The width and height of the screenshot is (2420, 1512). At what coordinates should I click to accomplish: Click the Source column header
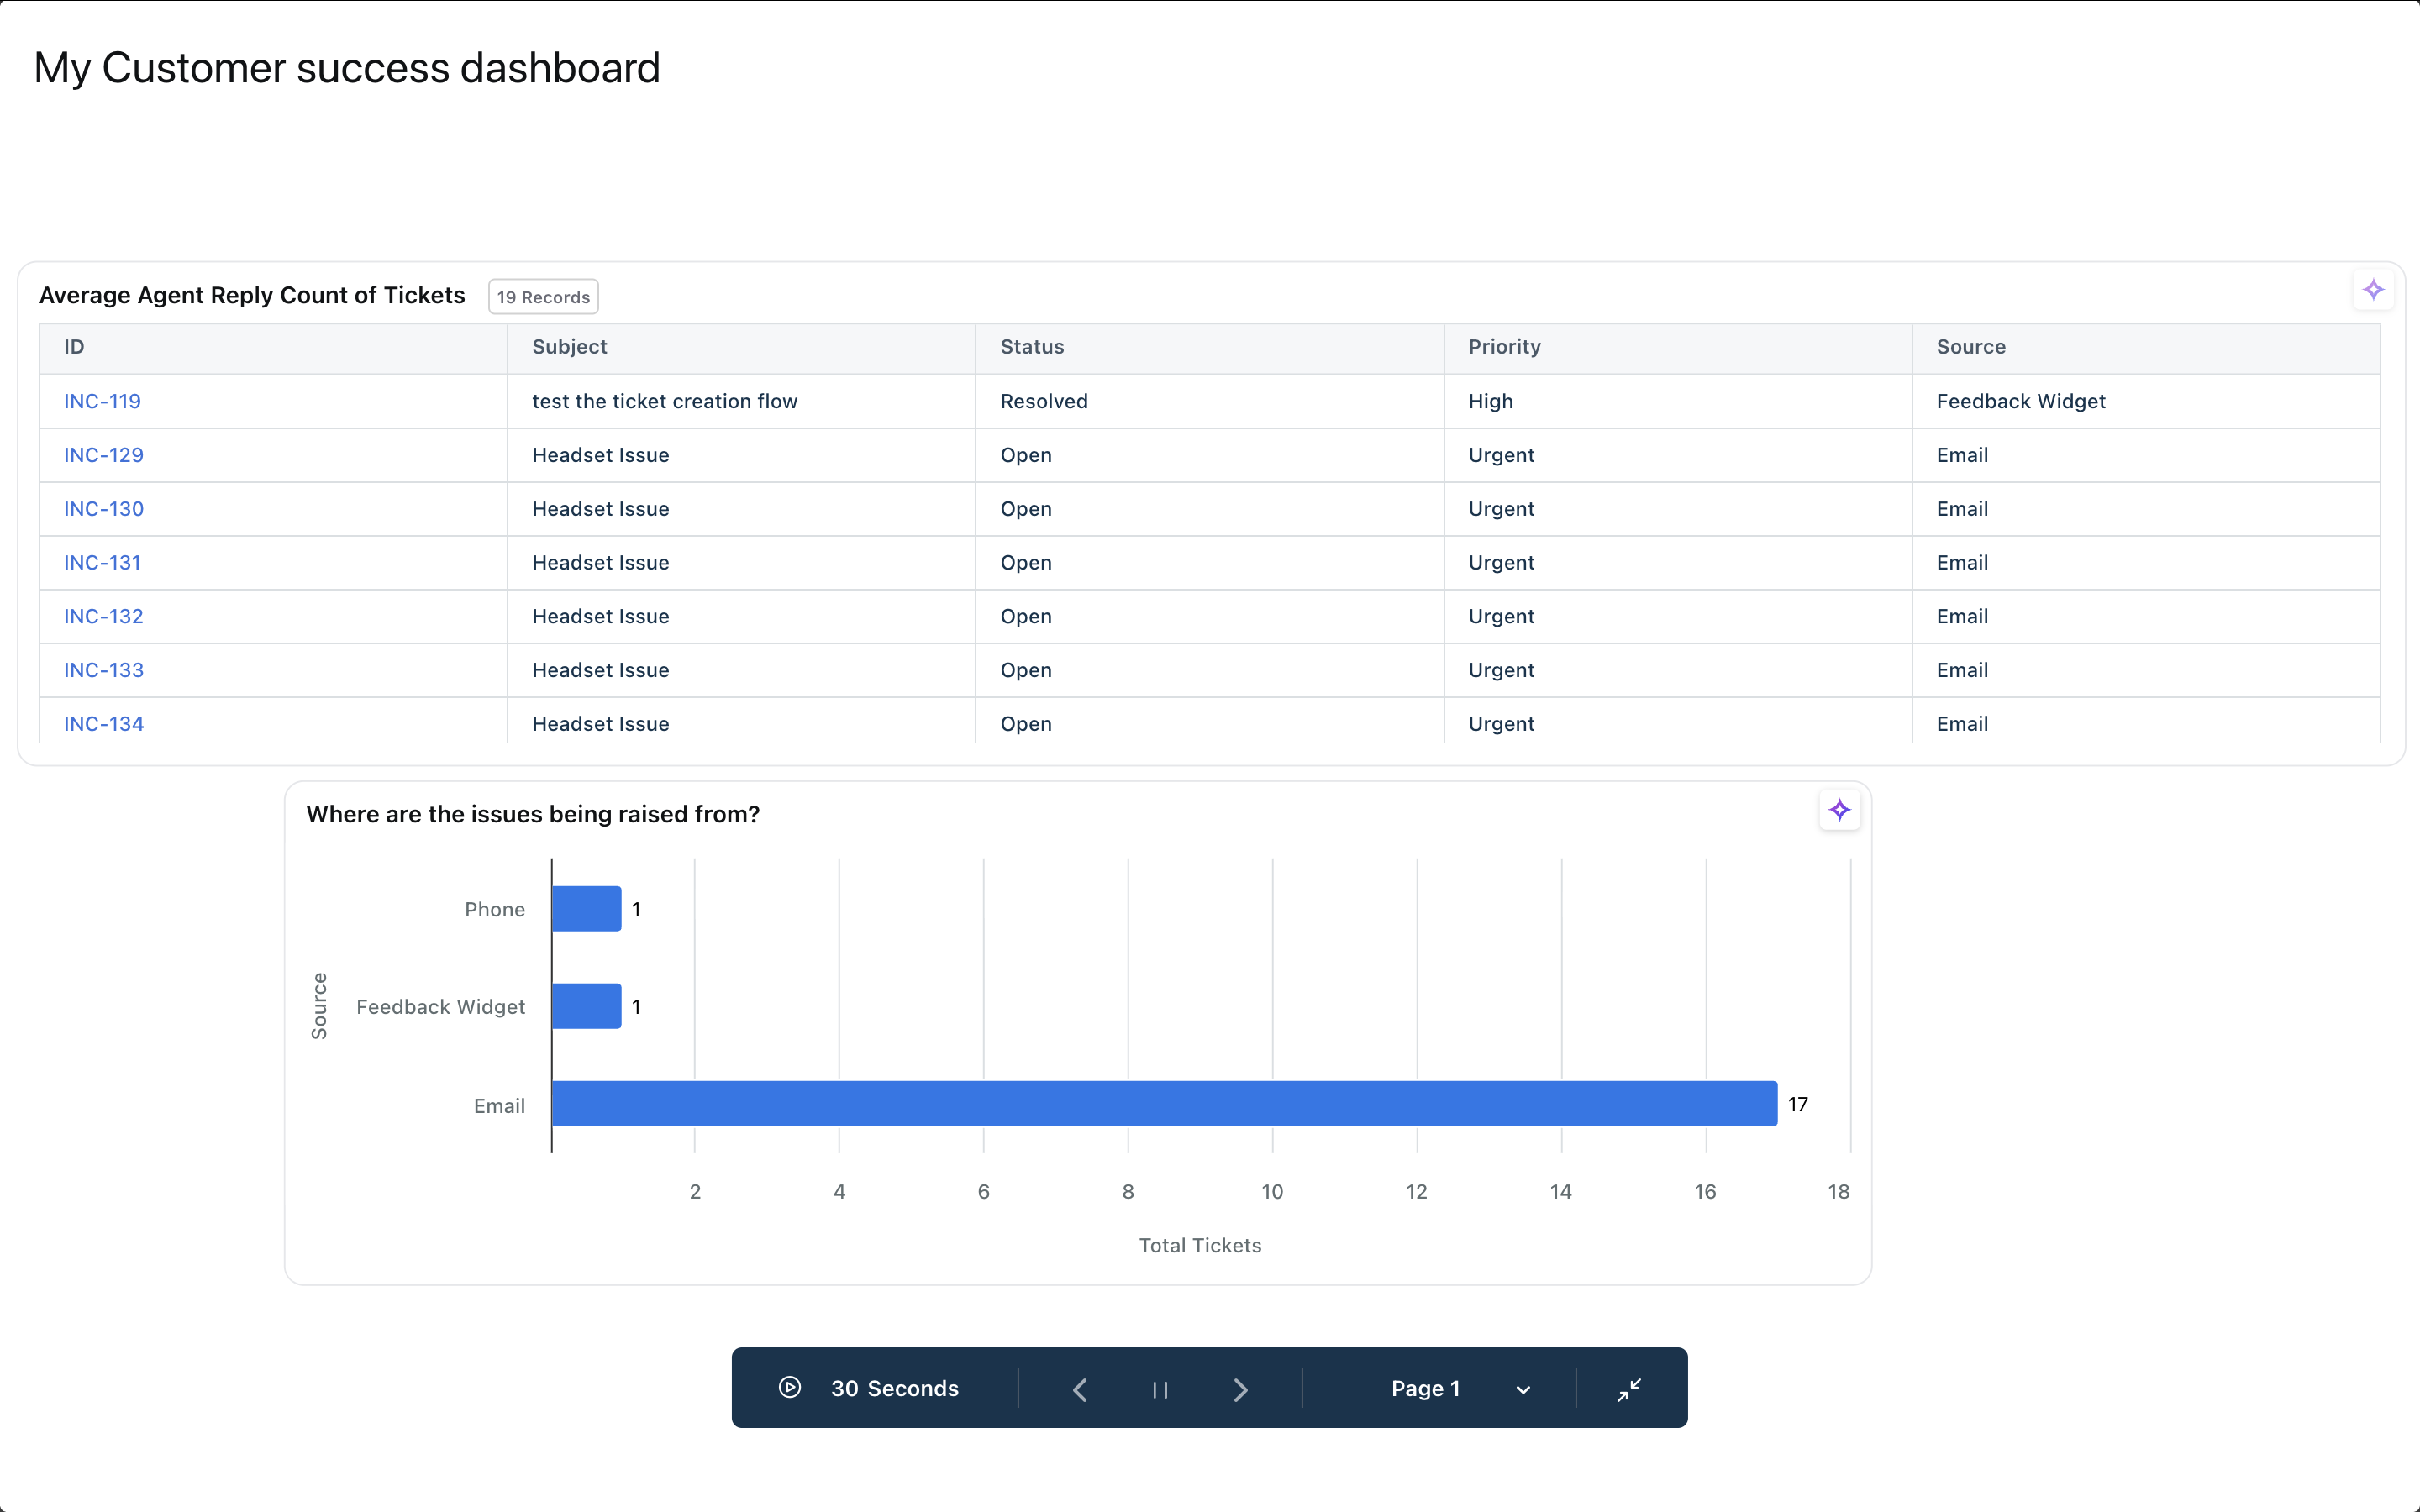click(x=1970, y=347)
